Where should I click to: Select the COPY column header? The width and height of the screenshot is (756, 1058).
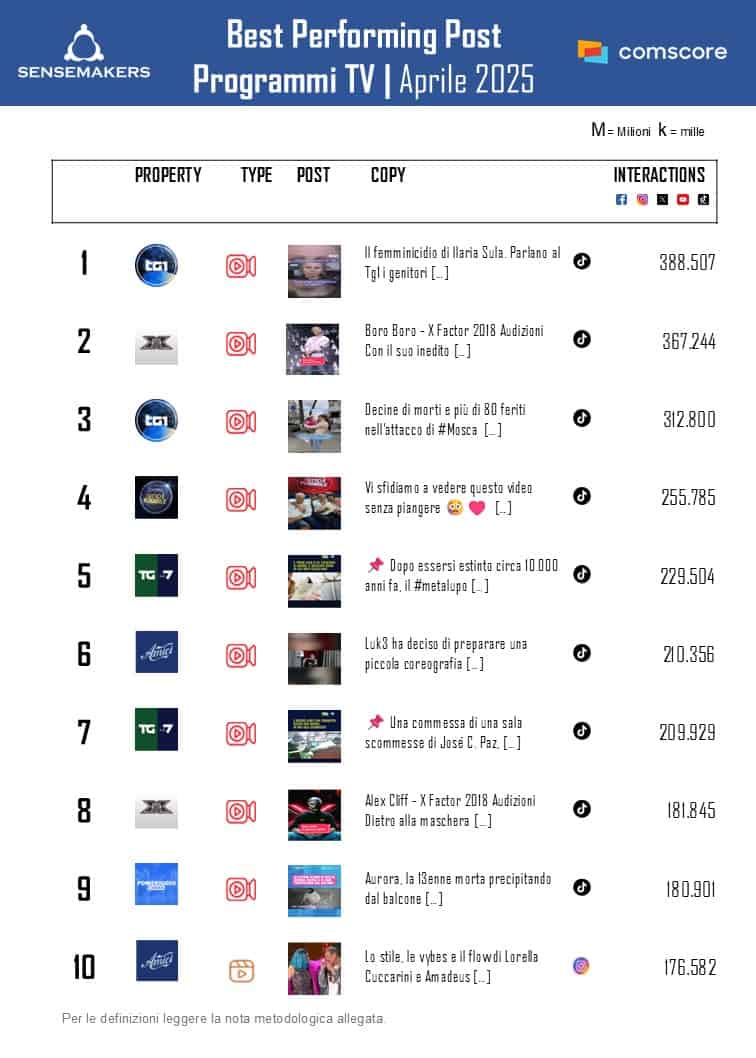(x=388, y=175)
